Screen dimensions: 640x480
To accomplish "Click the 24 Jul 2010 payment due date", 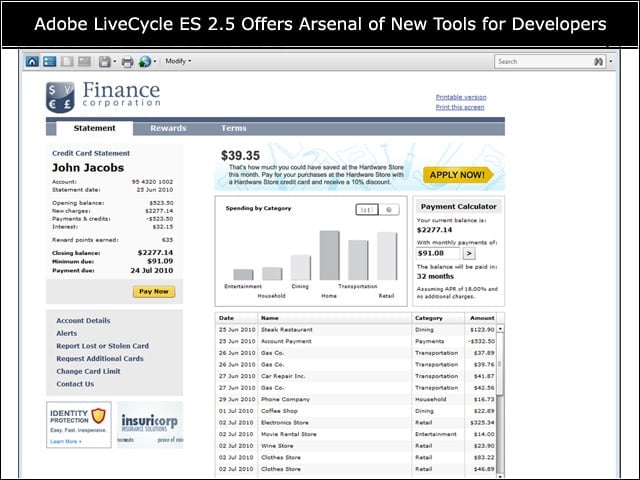I will tap(152, 271).
